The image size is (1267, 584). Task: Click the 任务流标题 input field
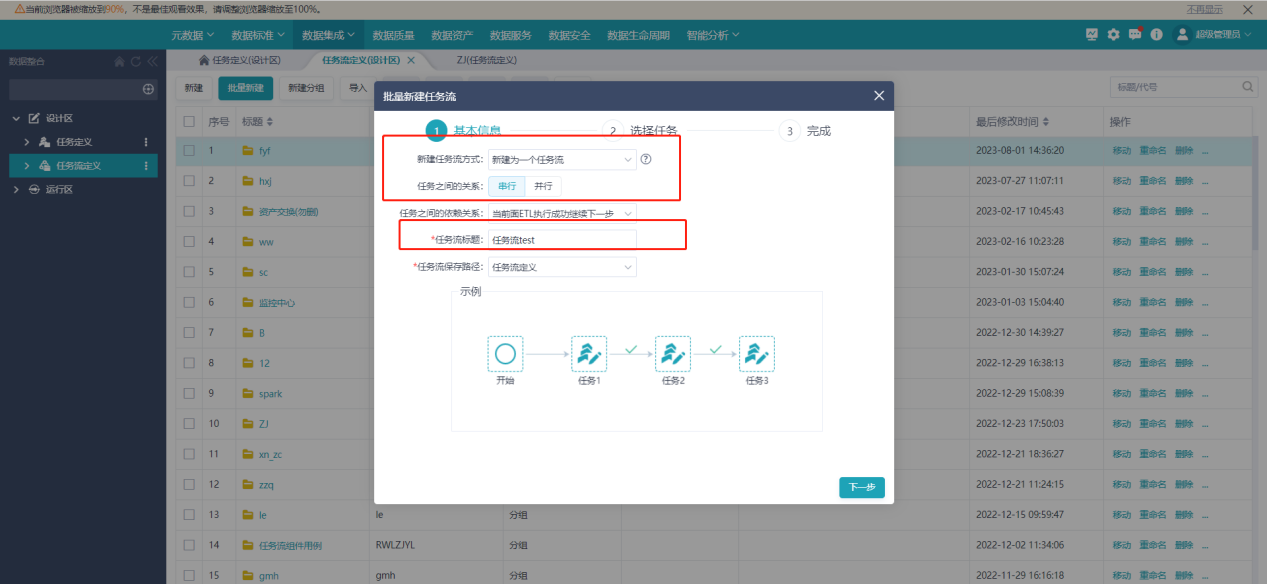click(561, 240)
